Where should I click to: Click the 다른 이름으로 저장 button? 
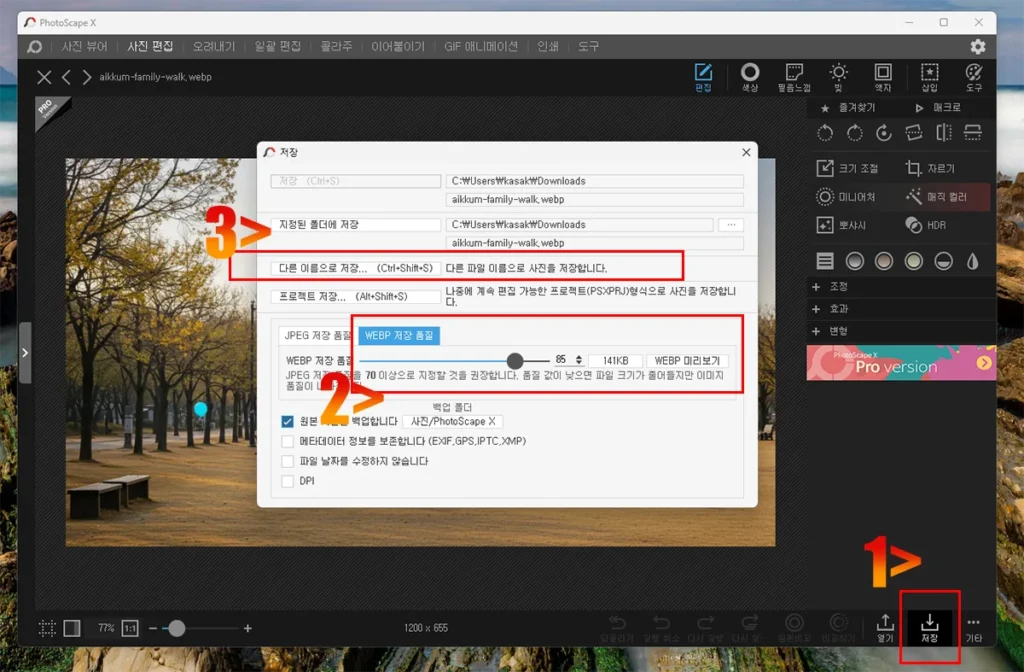(x=356, y=268)
